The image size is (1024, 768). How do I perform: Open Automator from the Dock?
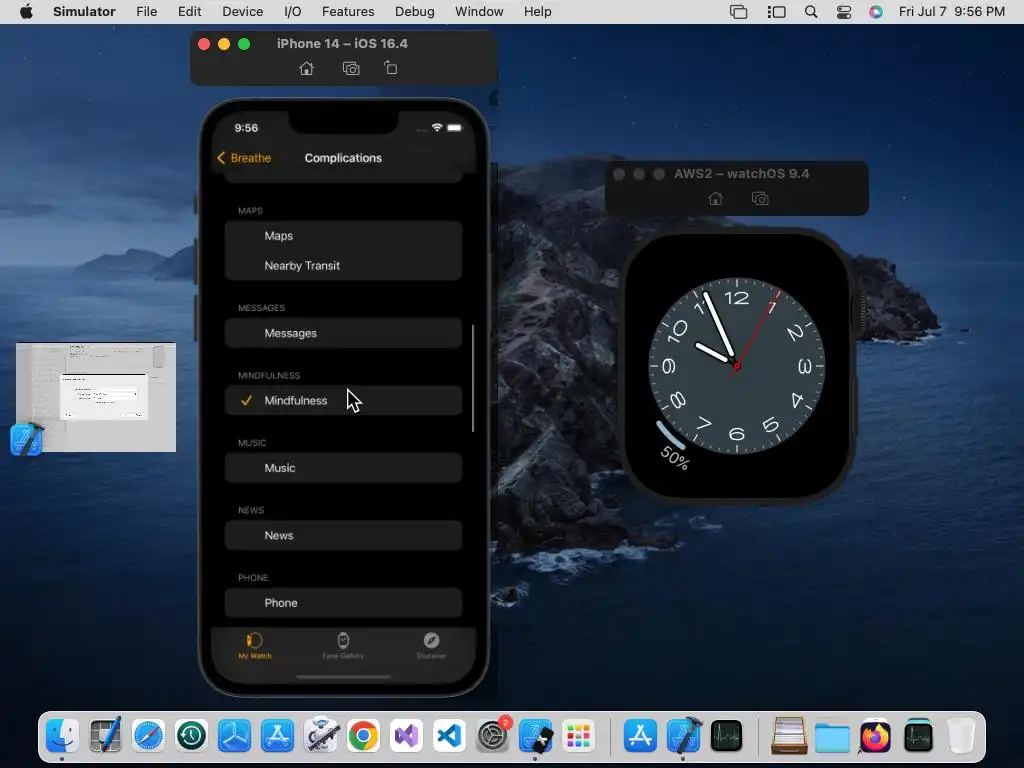321,736
